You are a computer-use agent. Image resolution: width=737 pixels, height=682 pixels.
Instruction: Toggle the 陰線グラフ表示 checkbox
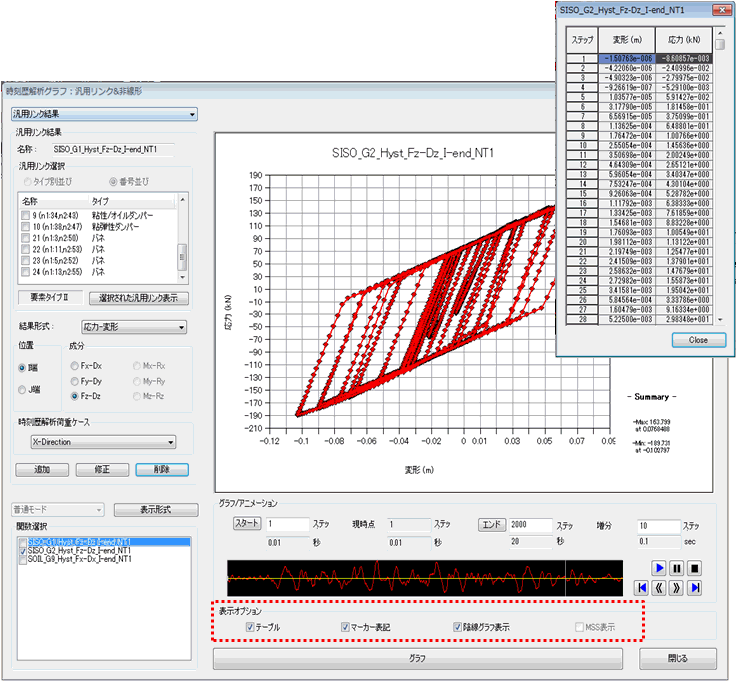pos(457,627)
